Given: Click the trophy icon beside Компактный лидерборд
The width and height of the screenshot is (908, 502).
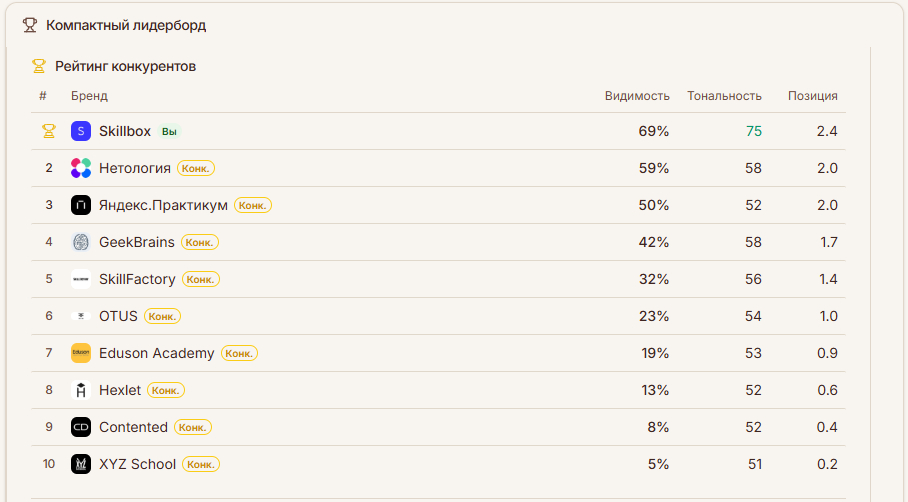Looking at the screenshot, I should click(x=30, y=25).
